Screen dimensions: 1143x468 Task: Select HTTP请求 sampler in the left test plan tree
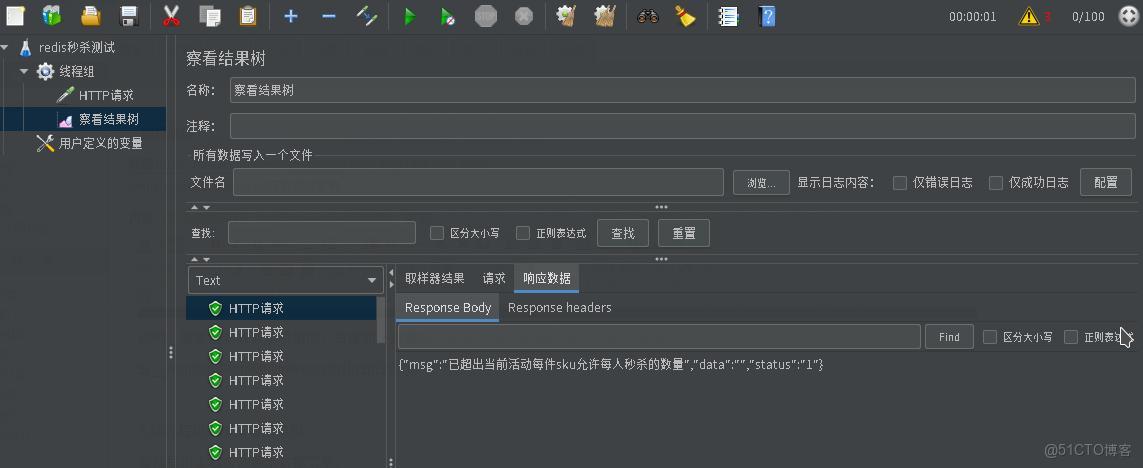tap(106, 95)
